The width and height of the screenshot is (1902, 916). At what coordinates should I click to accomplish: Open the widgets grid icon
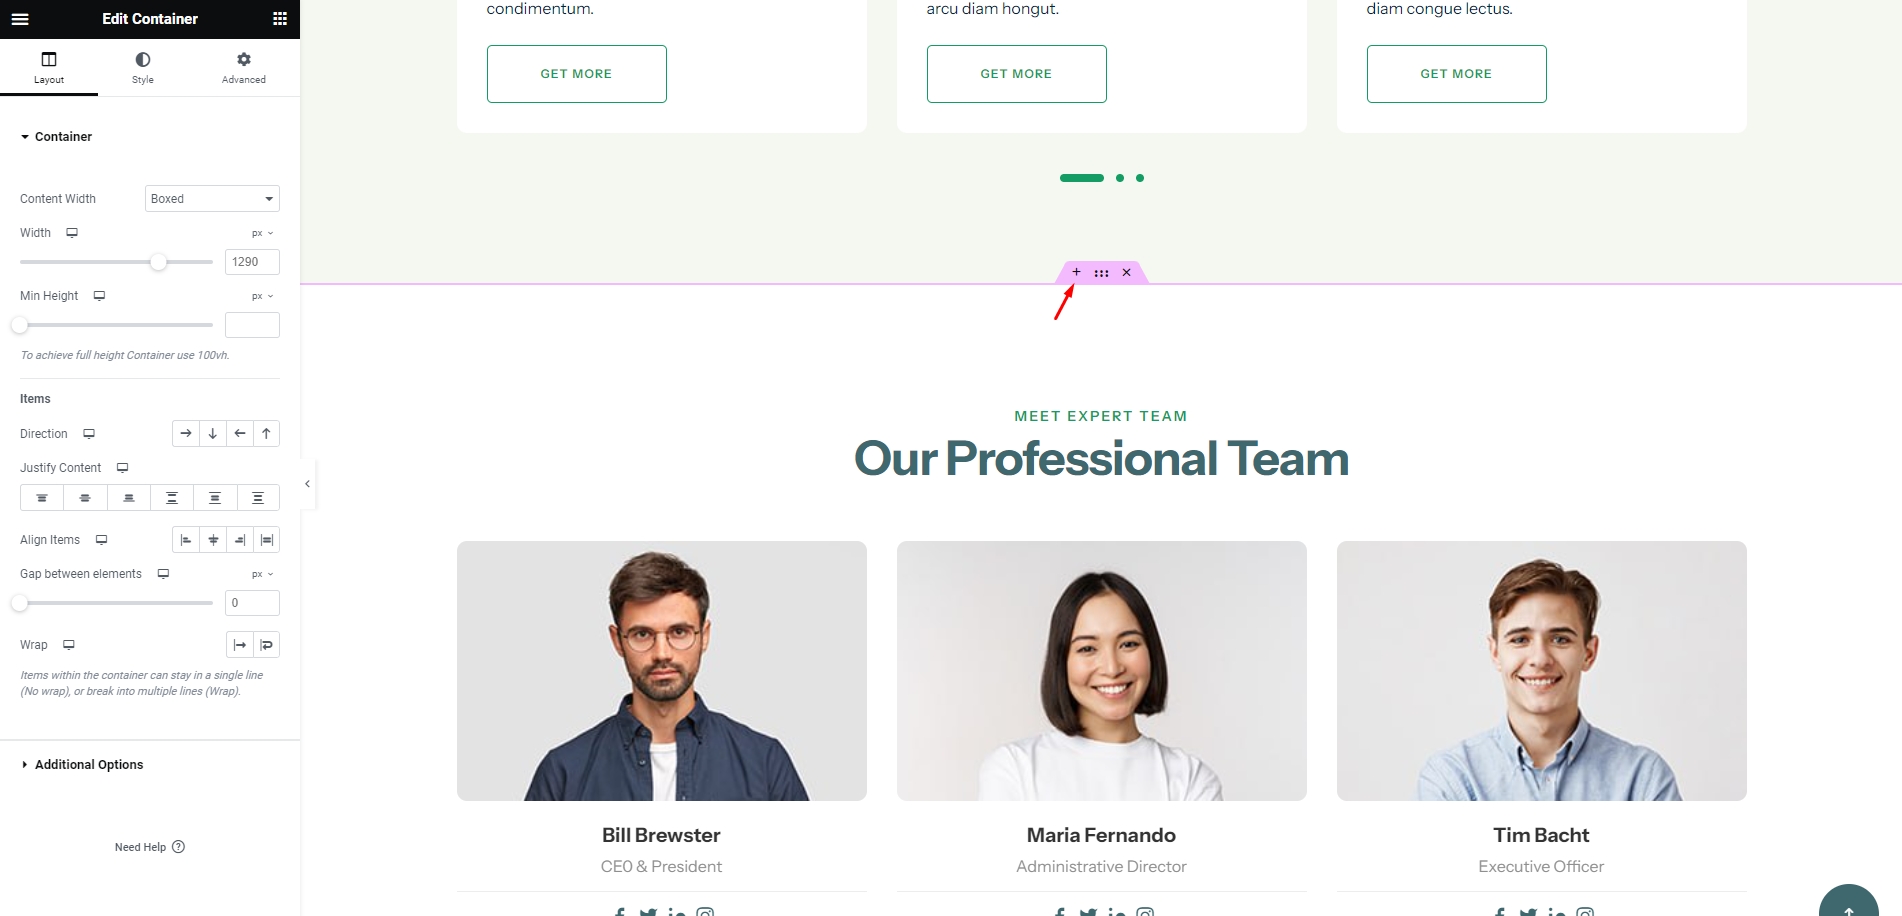click(x=280, y=19)
